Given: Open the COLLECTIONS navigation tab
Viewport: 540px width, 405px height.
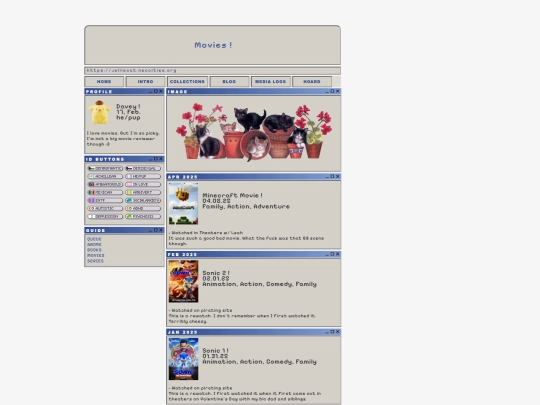Looking at the screenshot, I should coord(187,82).
